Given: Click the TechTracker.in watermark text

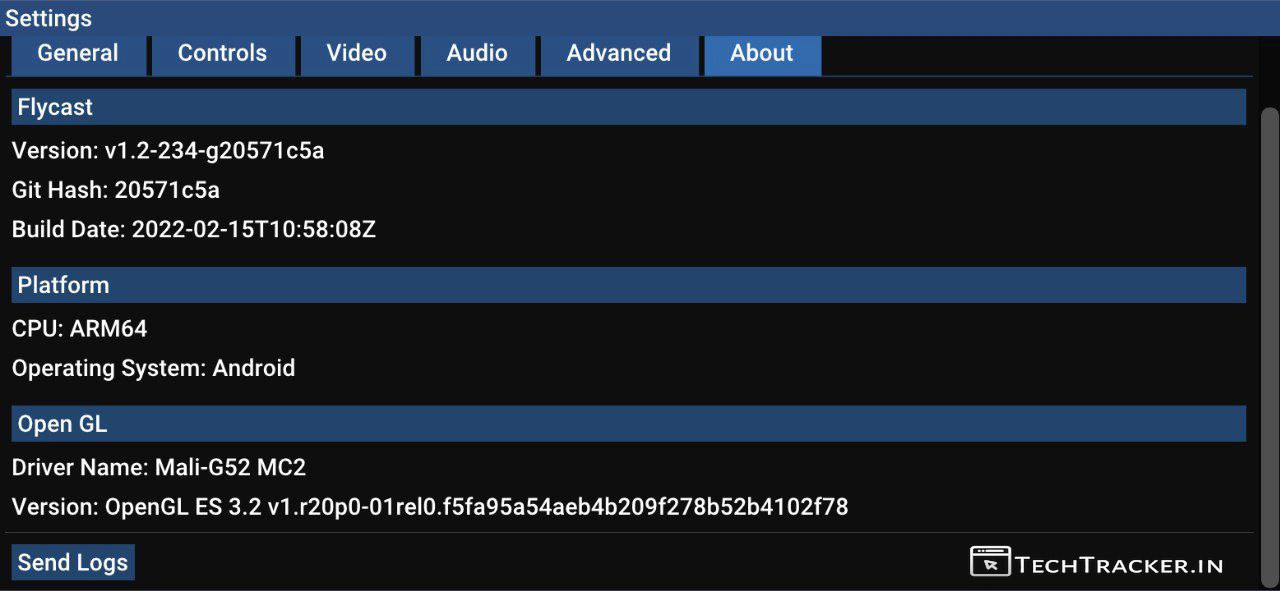Looking at the screenshot, I should [1119, 565].
